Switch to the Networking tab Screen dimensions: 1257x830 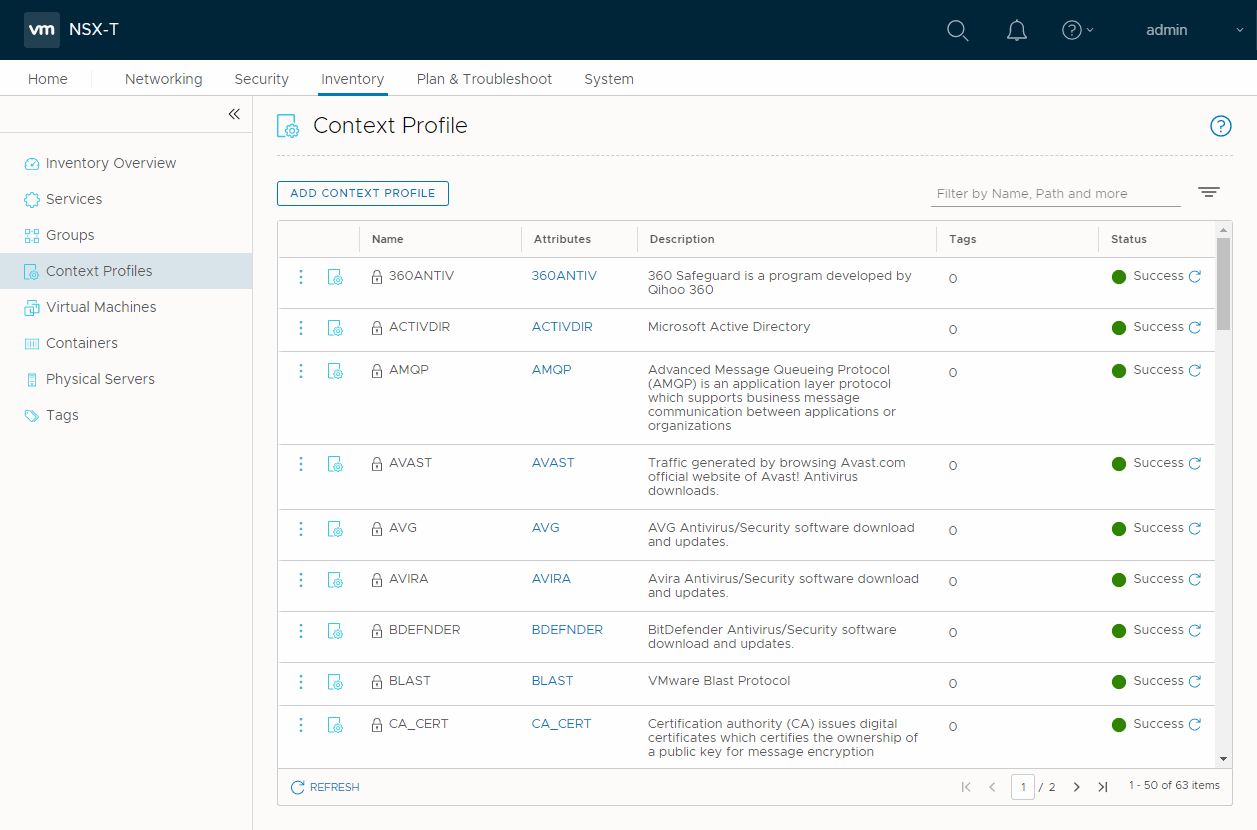(x=163, y=79)
